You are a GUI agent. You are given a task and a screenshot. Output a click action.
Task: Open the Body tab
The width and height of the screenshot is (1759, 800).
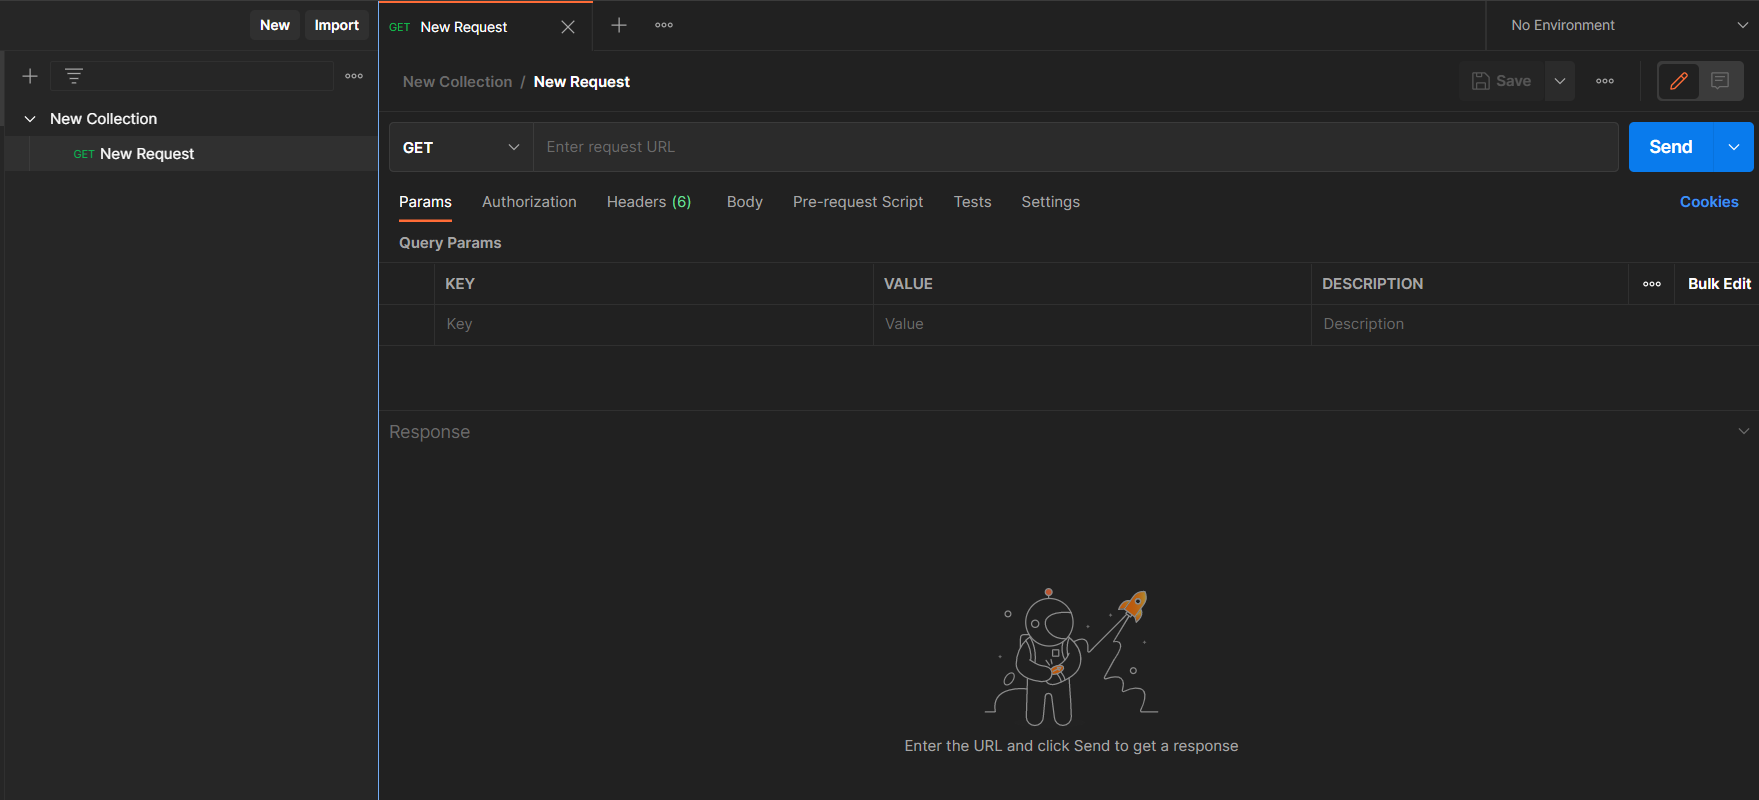coord(745,202)
